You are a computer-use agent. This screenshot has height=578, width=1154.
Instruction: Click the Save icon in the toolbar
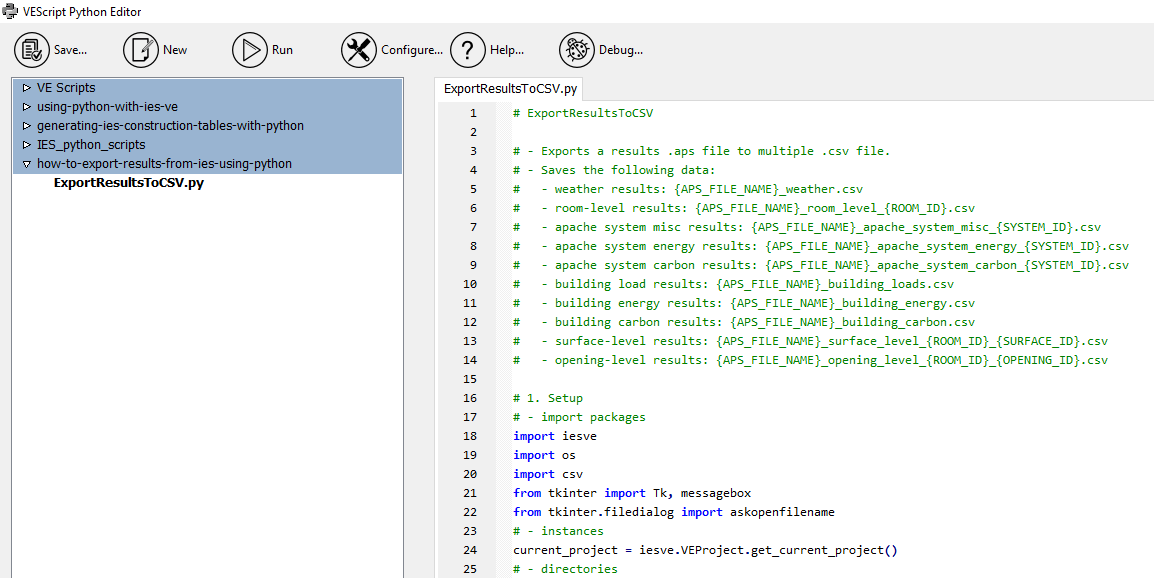pyautogui.click(x=30, y=49)
